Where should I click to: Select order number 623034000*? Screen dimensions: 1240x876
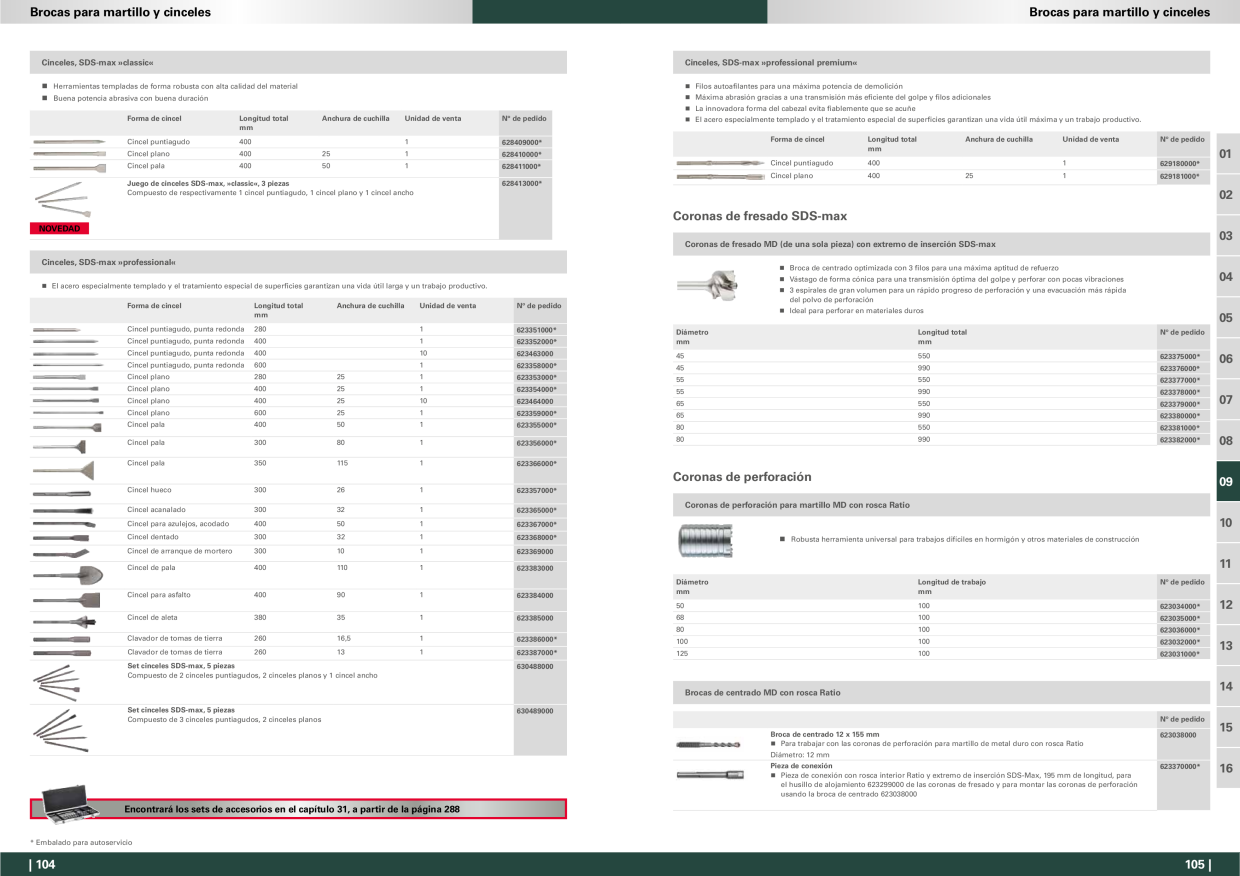click(x=1180, y=606)
